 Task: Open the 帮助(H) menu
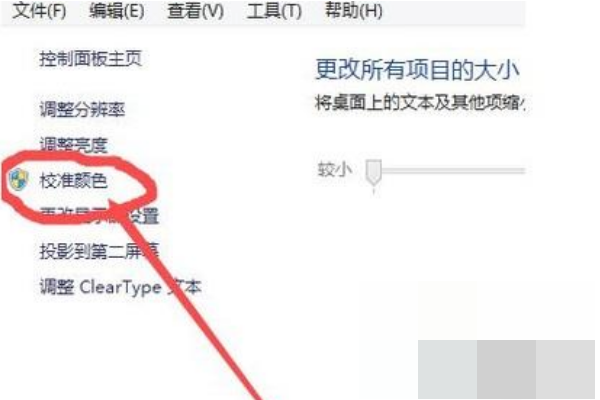[x=354, y=11]
